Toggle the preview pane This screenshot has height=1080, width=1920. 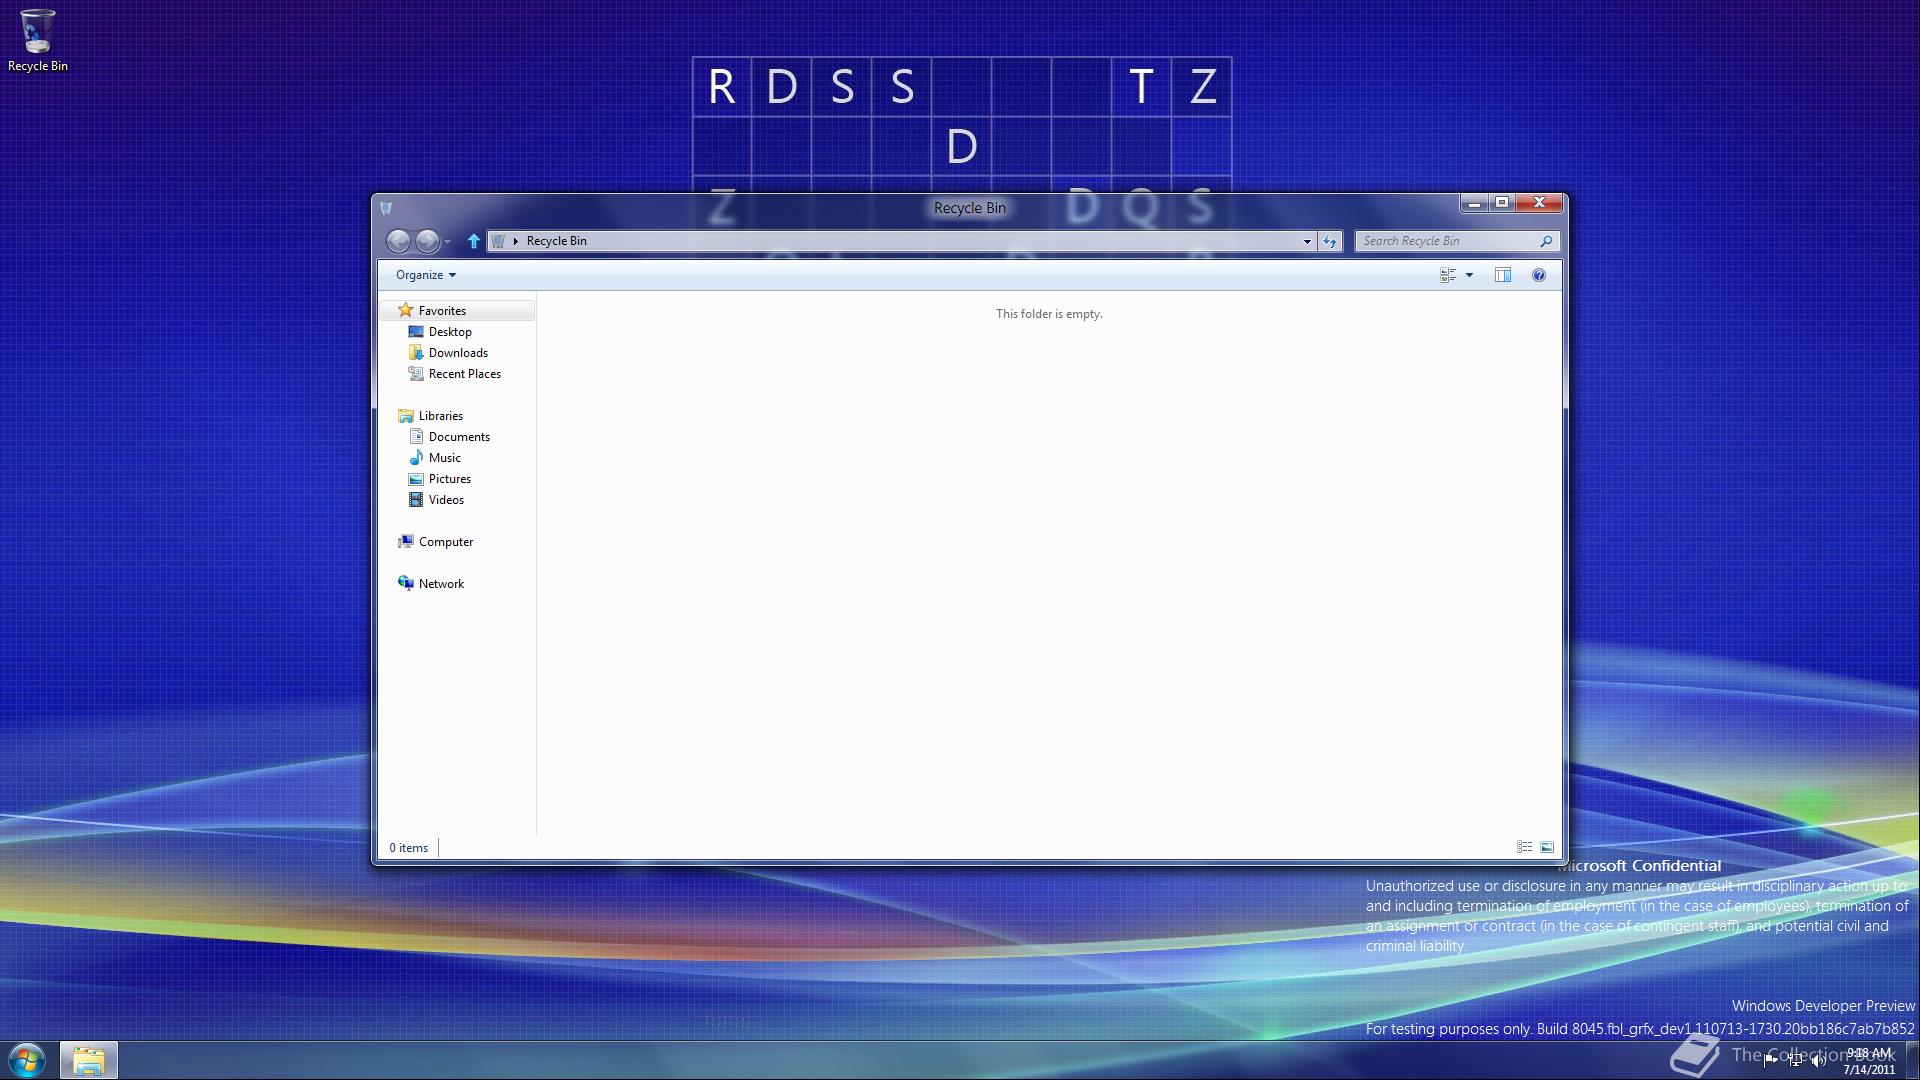[x=1502, y=275]
